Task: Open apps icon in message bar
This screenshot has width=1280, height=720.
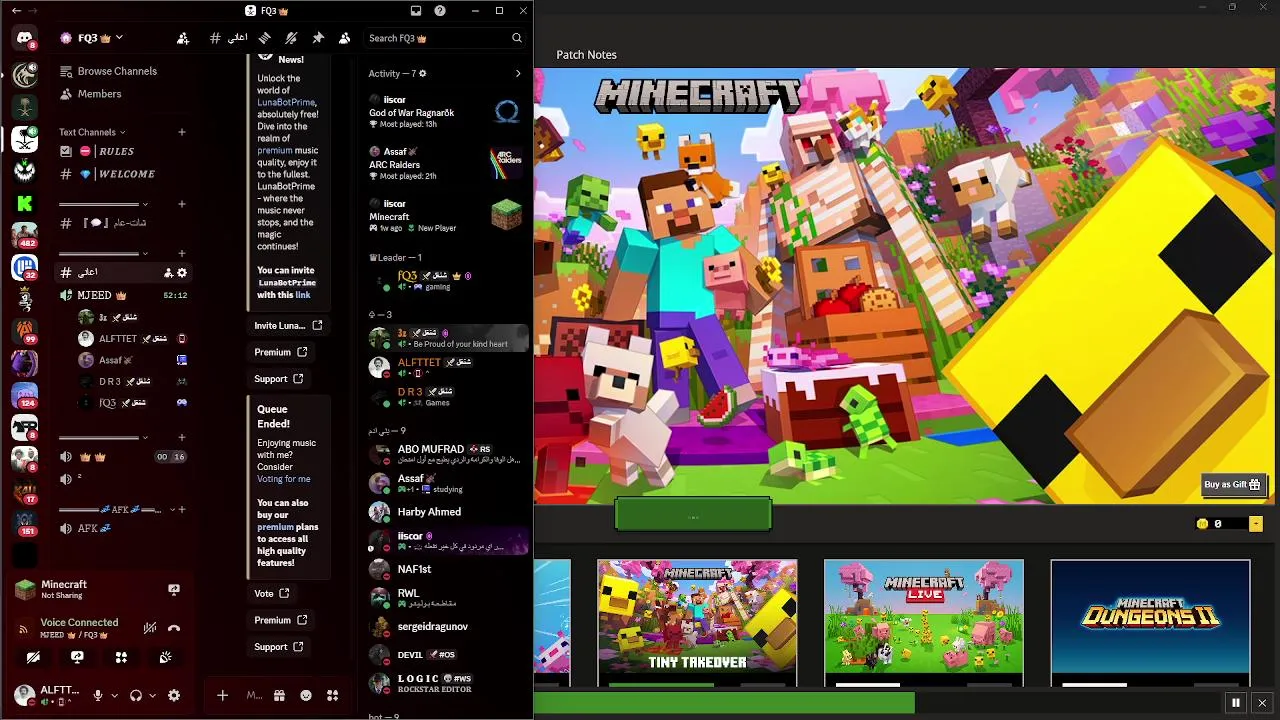Action: 332,695
